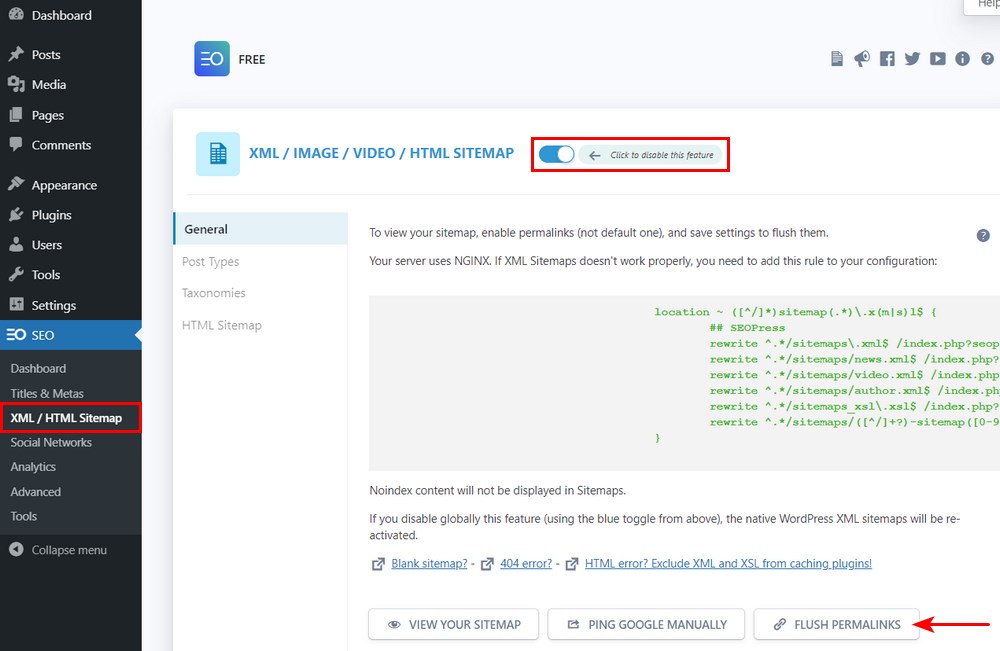Viewport: 1000px width, 651px height.
Task: Select the General tab
Action: (x=260, y=229)
